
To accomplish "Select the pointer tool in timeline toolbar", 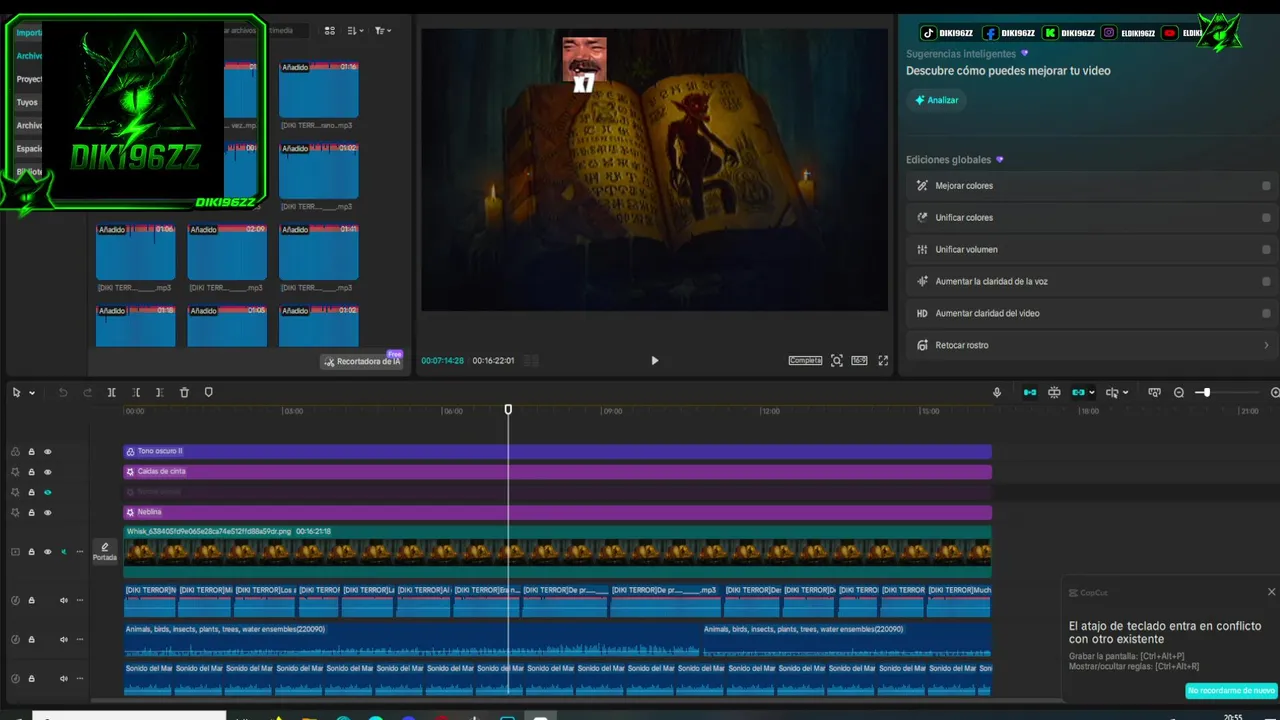I will click(x=16, y=393).
